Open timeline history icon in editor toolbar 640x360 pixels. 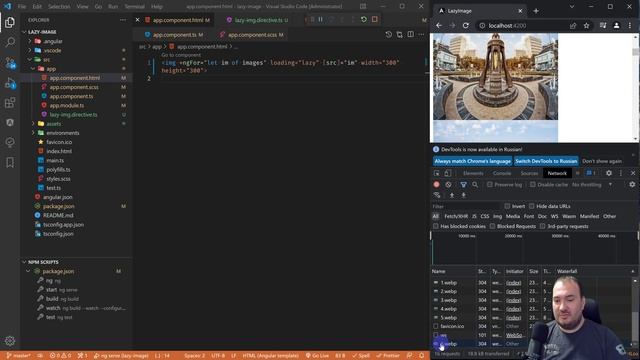coord(389,35)
